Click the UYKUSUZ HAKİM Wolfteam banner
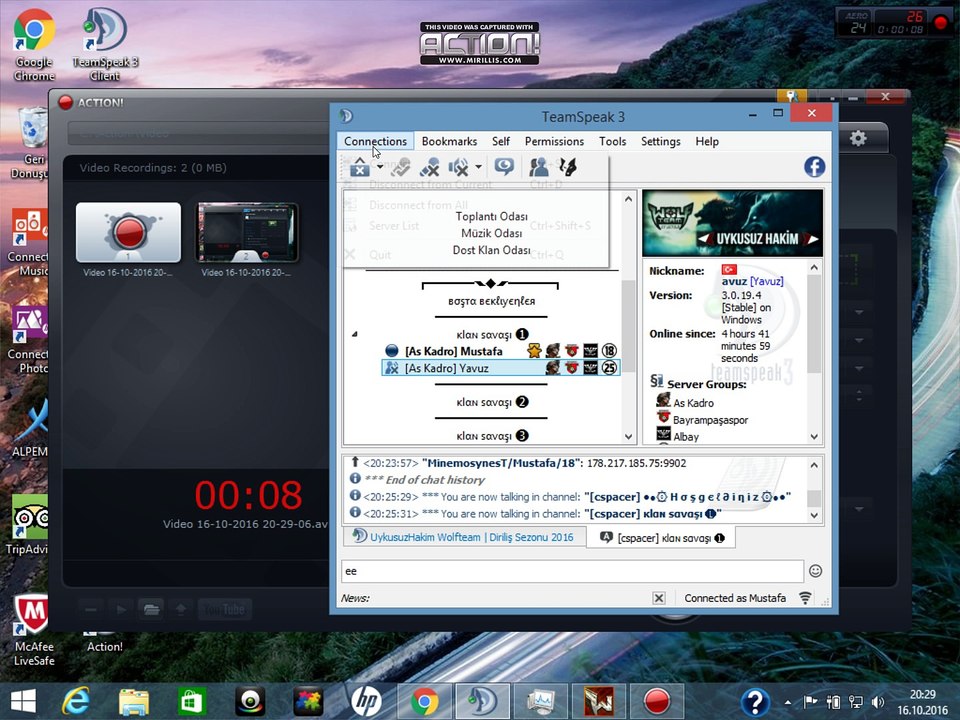 pyautogui.click(x=732, y=223)
